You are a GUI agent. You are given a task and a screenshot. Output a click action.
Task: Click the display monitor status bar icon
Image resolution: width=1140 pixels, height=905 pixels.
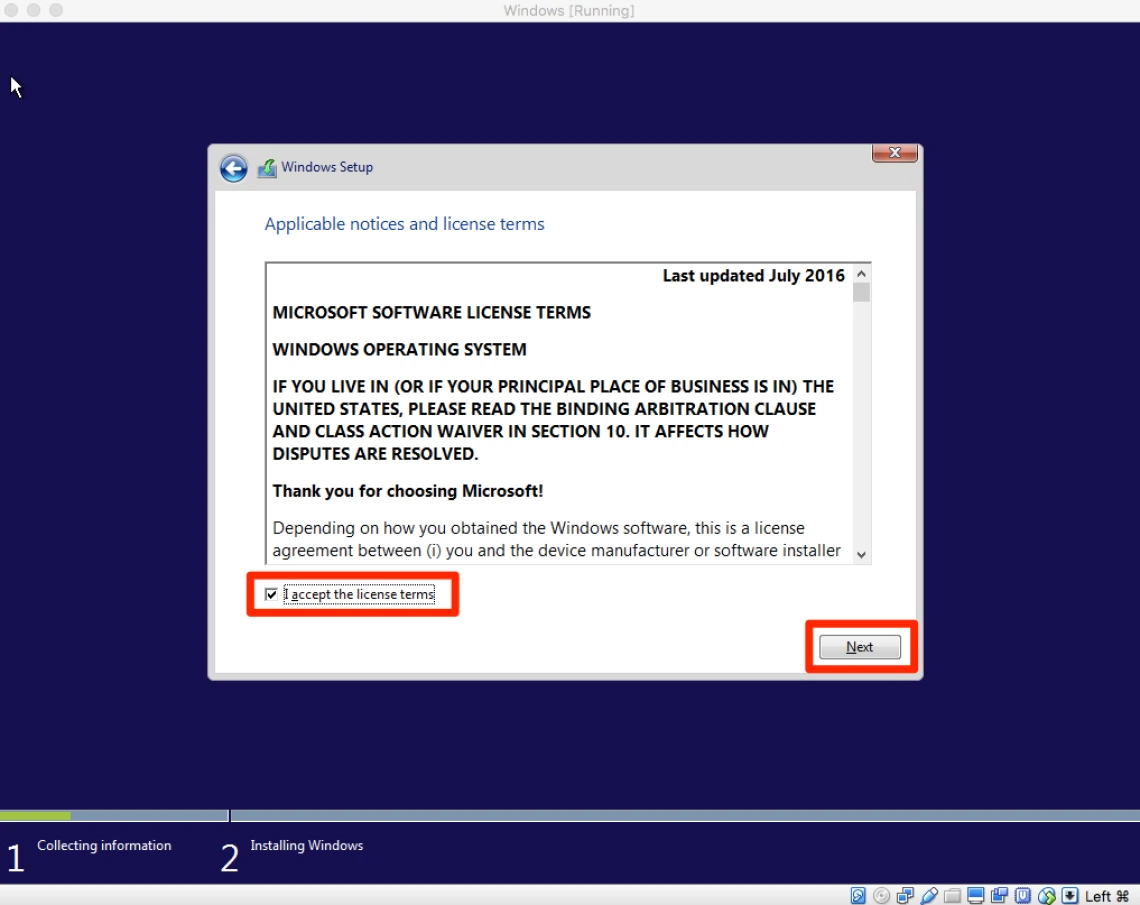976,896
